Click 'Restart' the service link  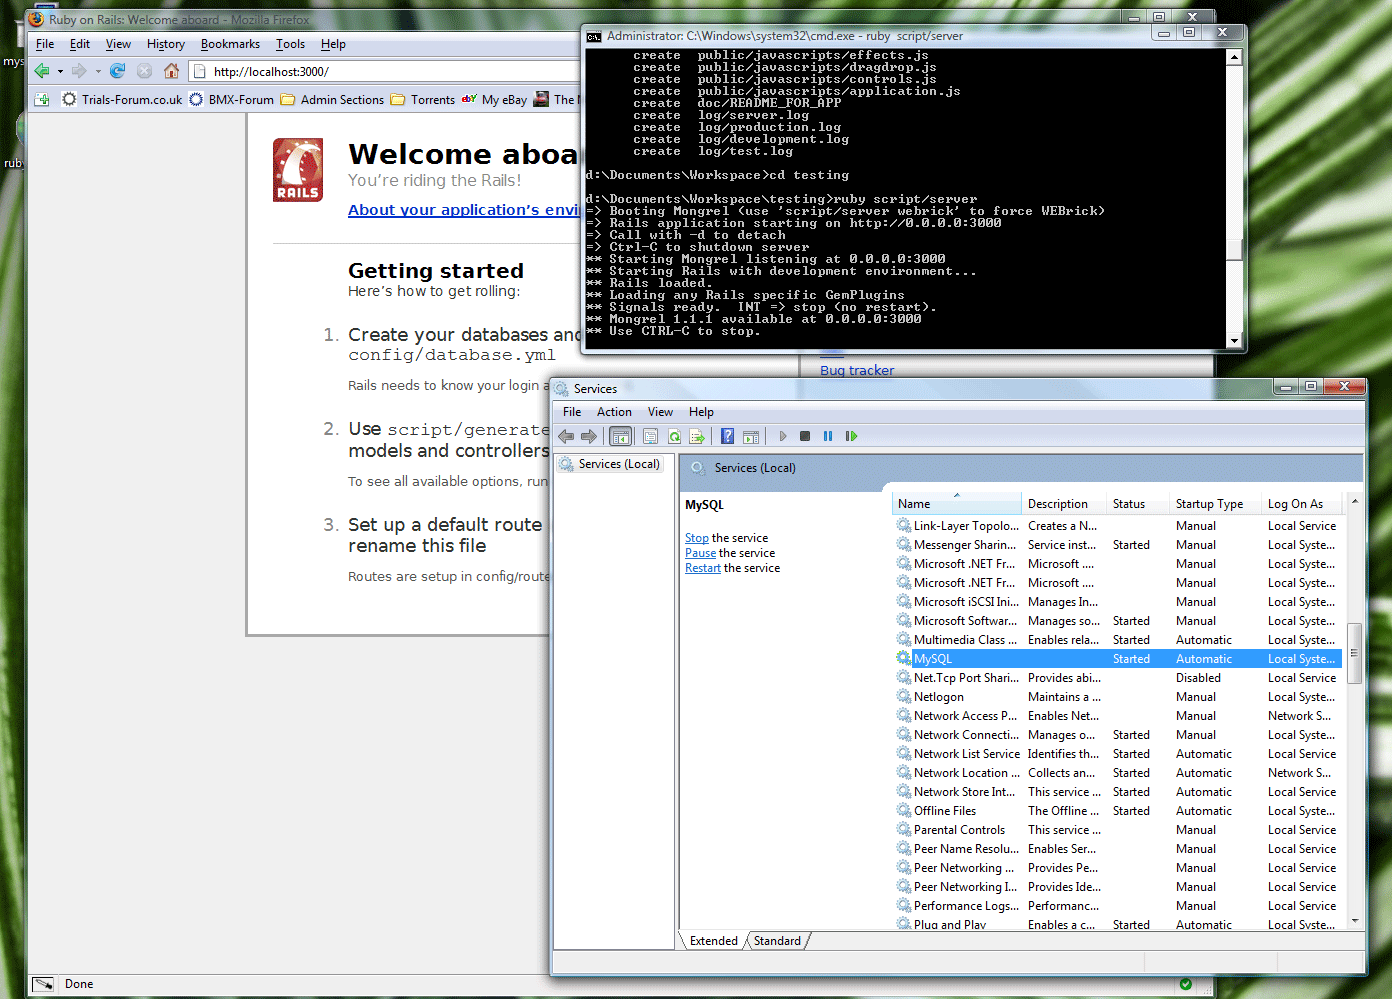click(702, 568)
